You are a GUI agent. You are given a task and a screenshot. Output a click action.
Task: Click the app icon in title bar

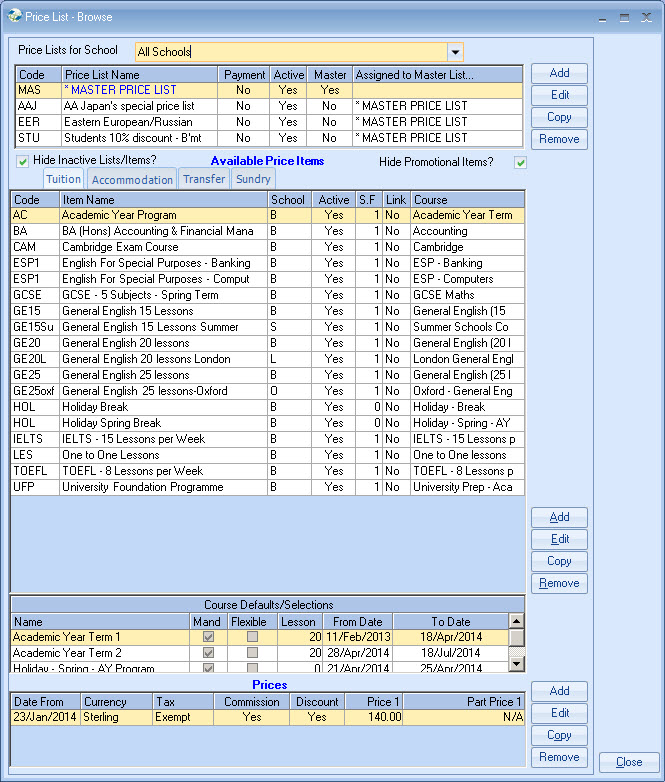pyautogui.click(x=14, y=16)
